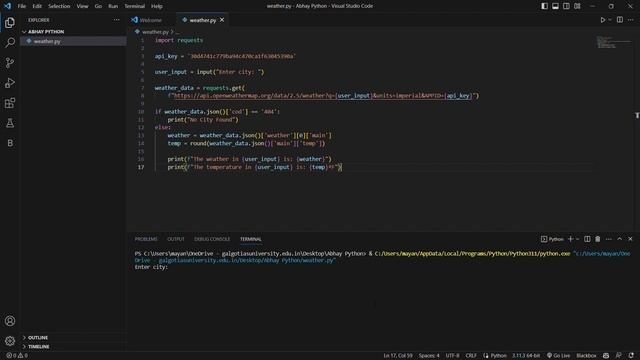Open the View menu
This screenshot has width=640, height=360.
click(82, 6)
